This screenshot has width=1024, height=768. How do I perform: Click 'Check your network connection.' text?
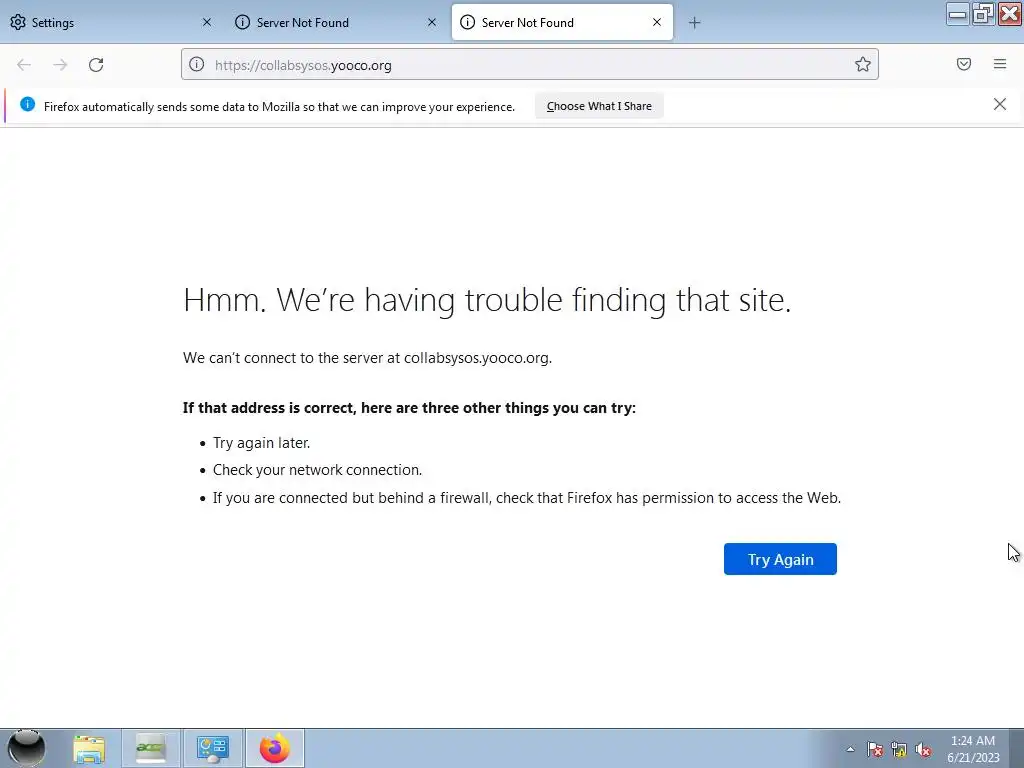pos(317,470)
